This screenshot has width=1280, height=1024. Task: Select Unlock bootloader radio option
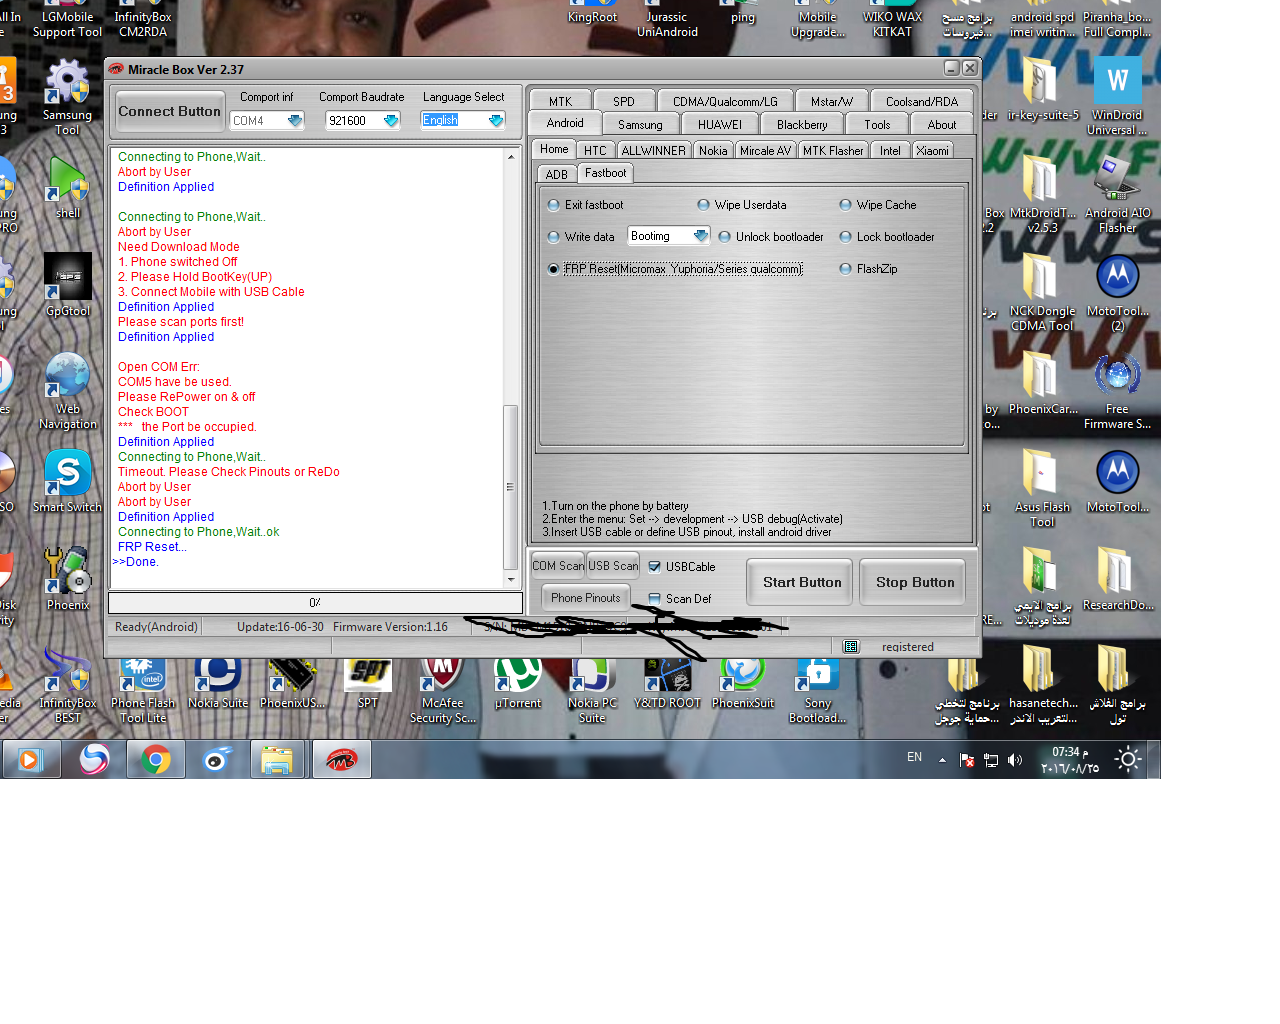771,237
